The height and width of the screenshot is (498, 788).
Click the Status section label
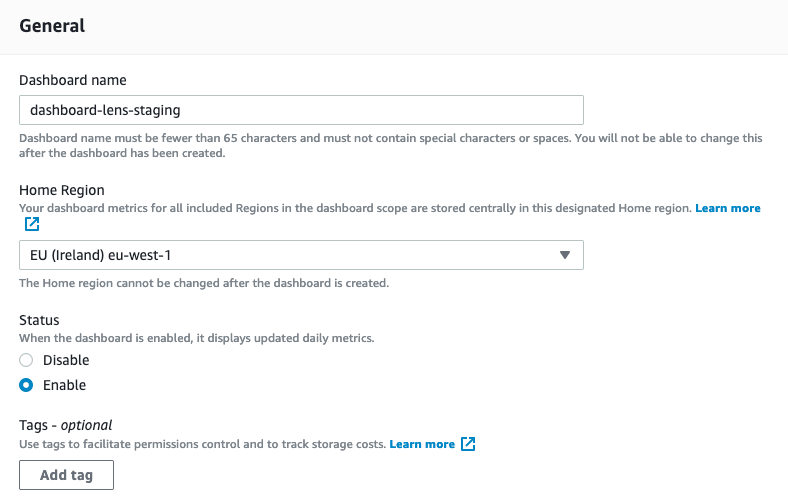39,320
